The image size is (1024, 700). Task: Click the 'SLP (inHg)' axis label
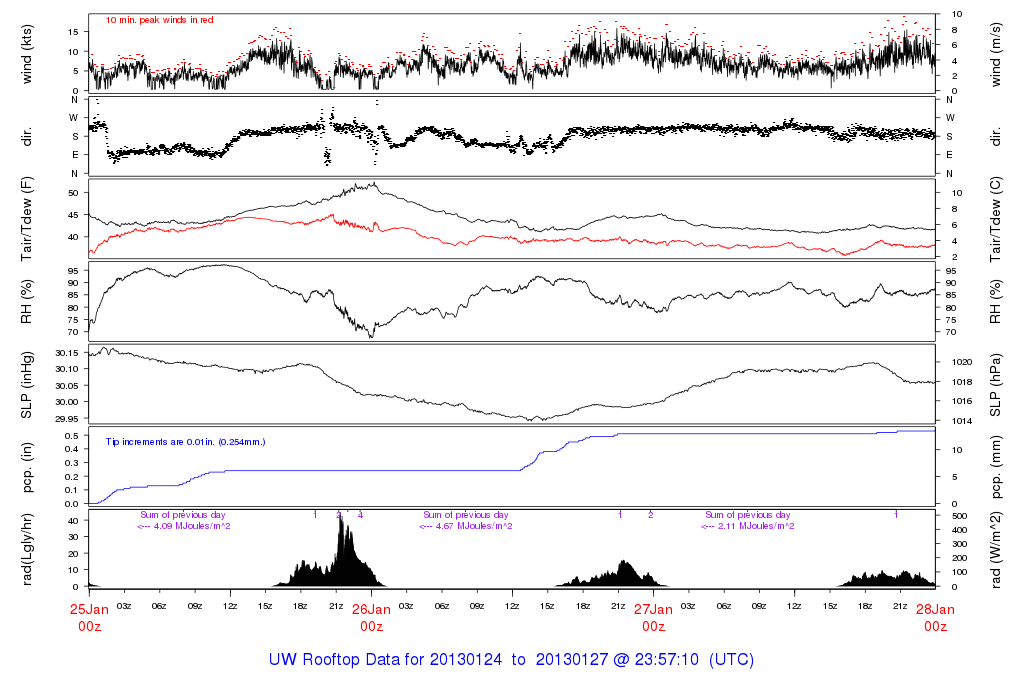click(26, 385)
